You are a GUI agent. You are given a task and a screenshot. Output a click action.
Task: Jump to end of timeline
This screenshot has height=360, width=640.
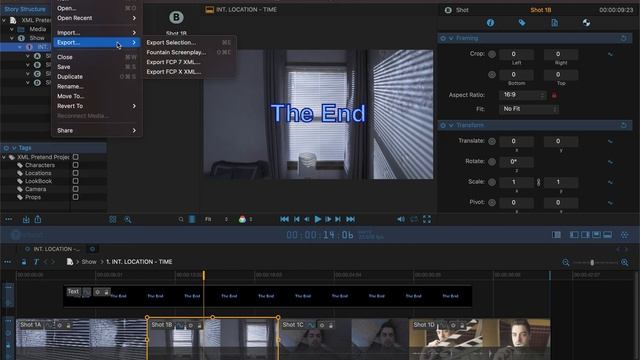[x=351, y=219]
